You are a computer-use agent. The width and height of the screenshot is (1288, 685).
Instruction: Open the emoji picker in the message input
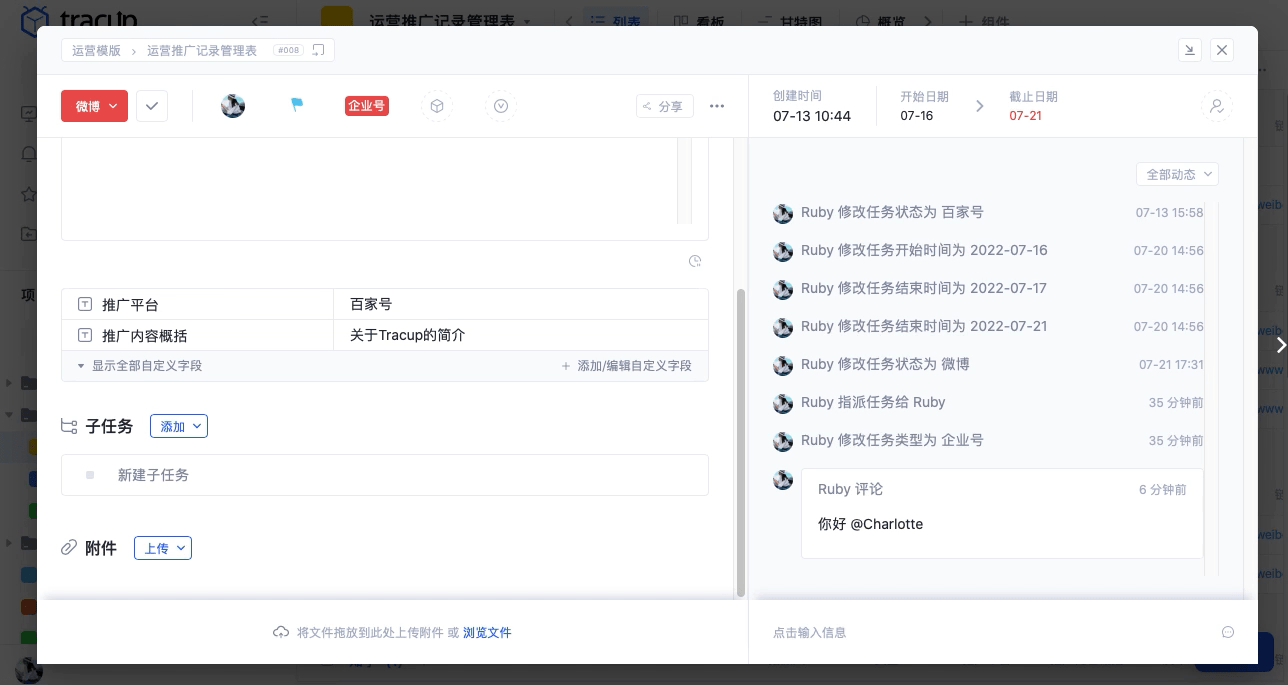1228,632
